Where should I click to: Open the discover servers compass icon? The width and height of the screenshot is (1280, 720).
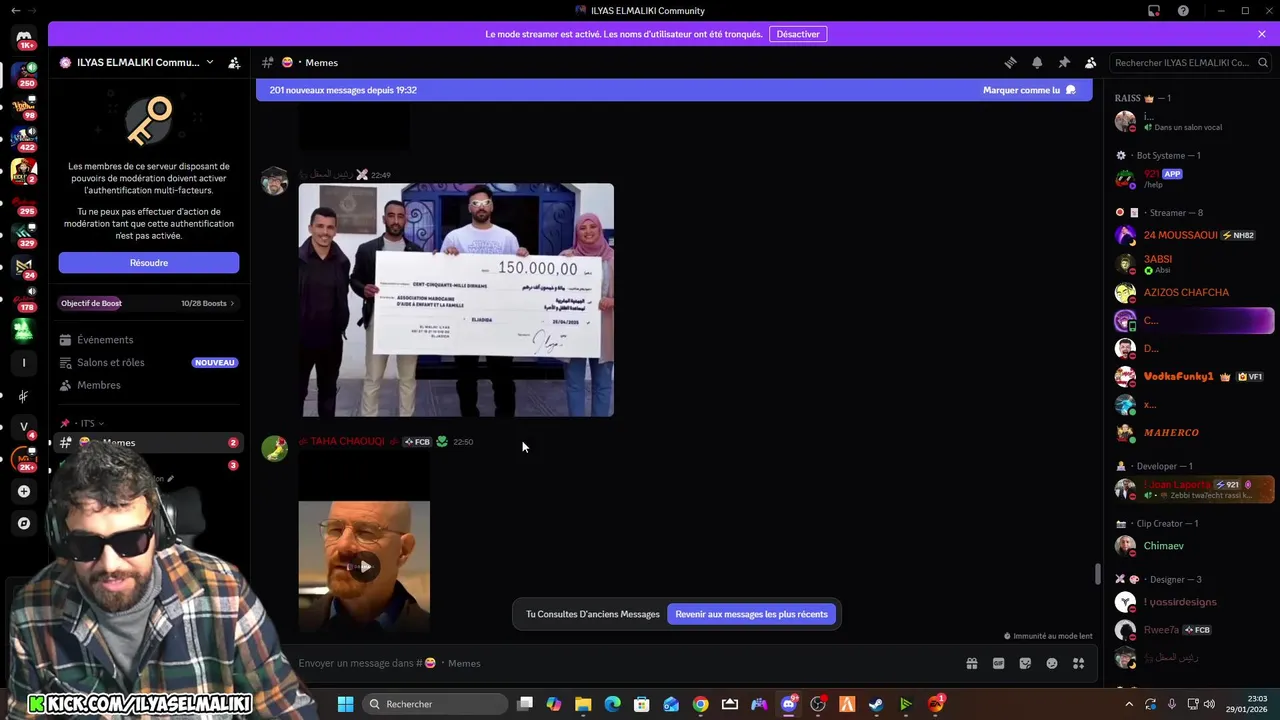tap(24, 523)
